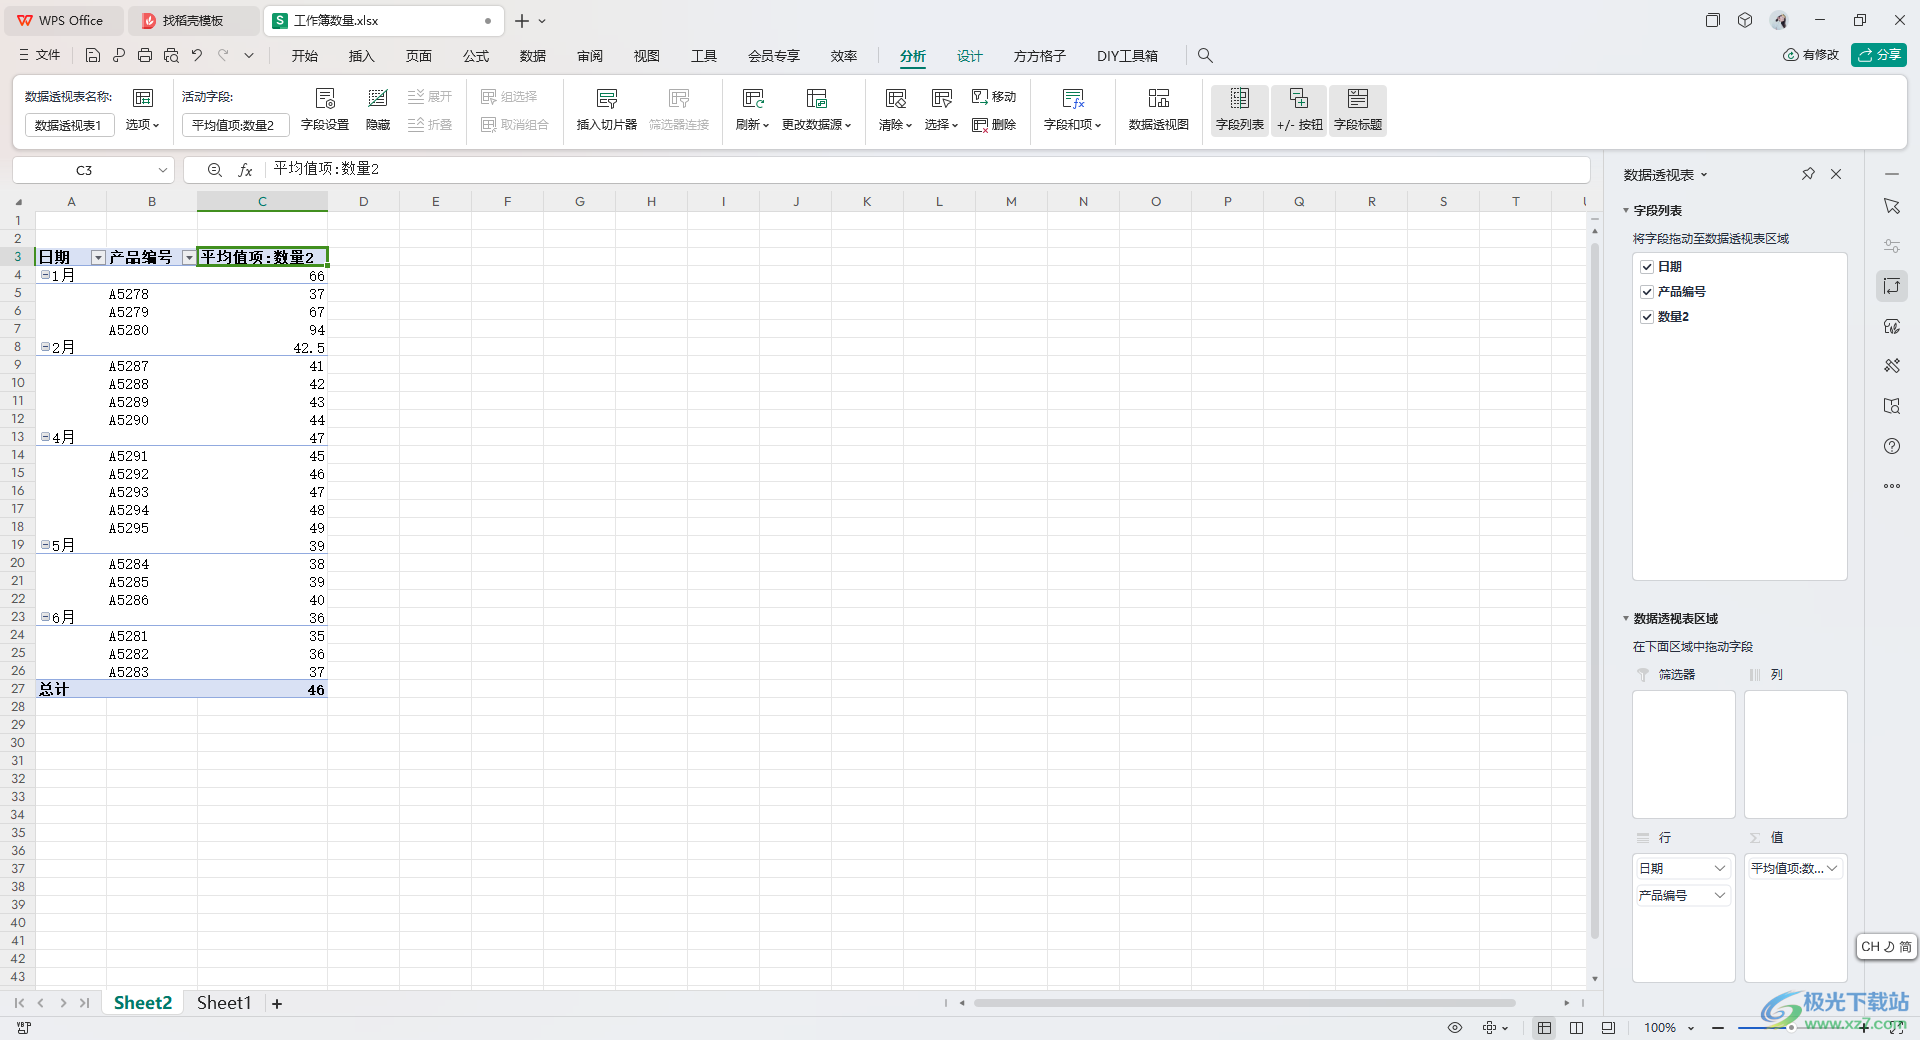Click the eye protection icon in status bar
This screenshot has height=1040, width=1920.
point(1455,1028)
